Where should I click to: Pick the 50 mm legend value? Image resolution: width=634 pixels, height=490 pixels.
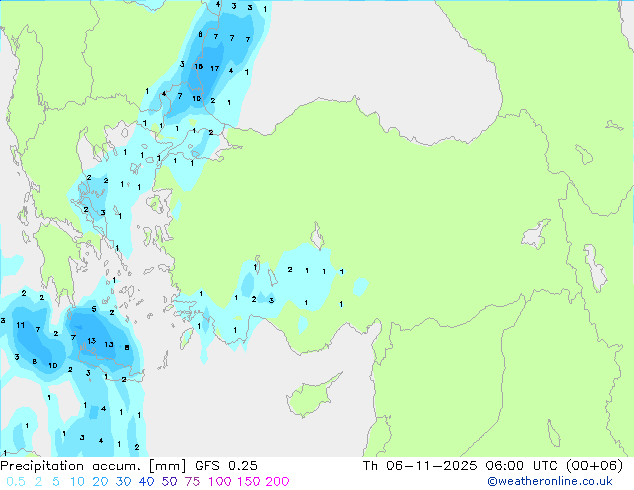(x=169, y=482)
